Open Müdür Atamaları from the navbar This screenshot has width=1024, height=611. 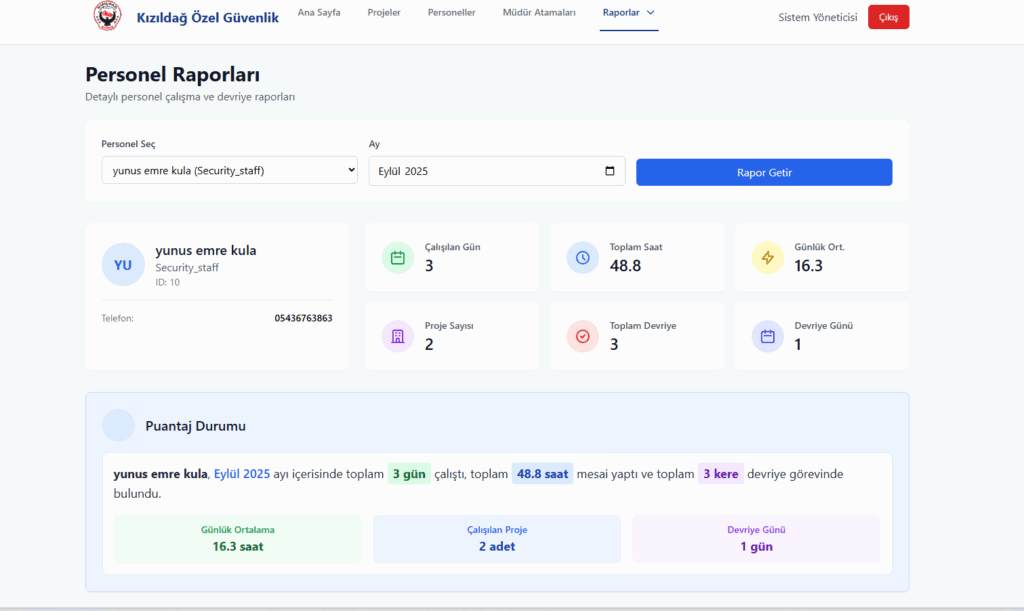[539, 13]
